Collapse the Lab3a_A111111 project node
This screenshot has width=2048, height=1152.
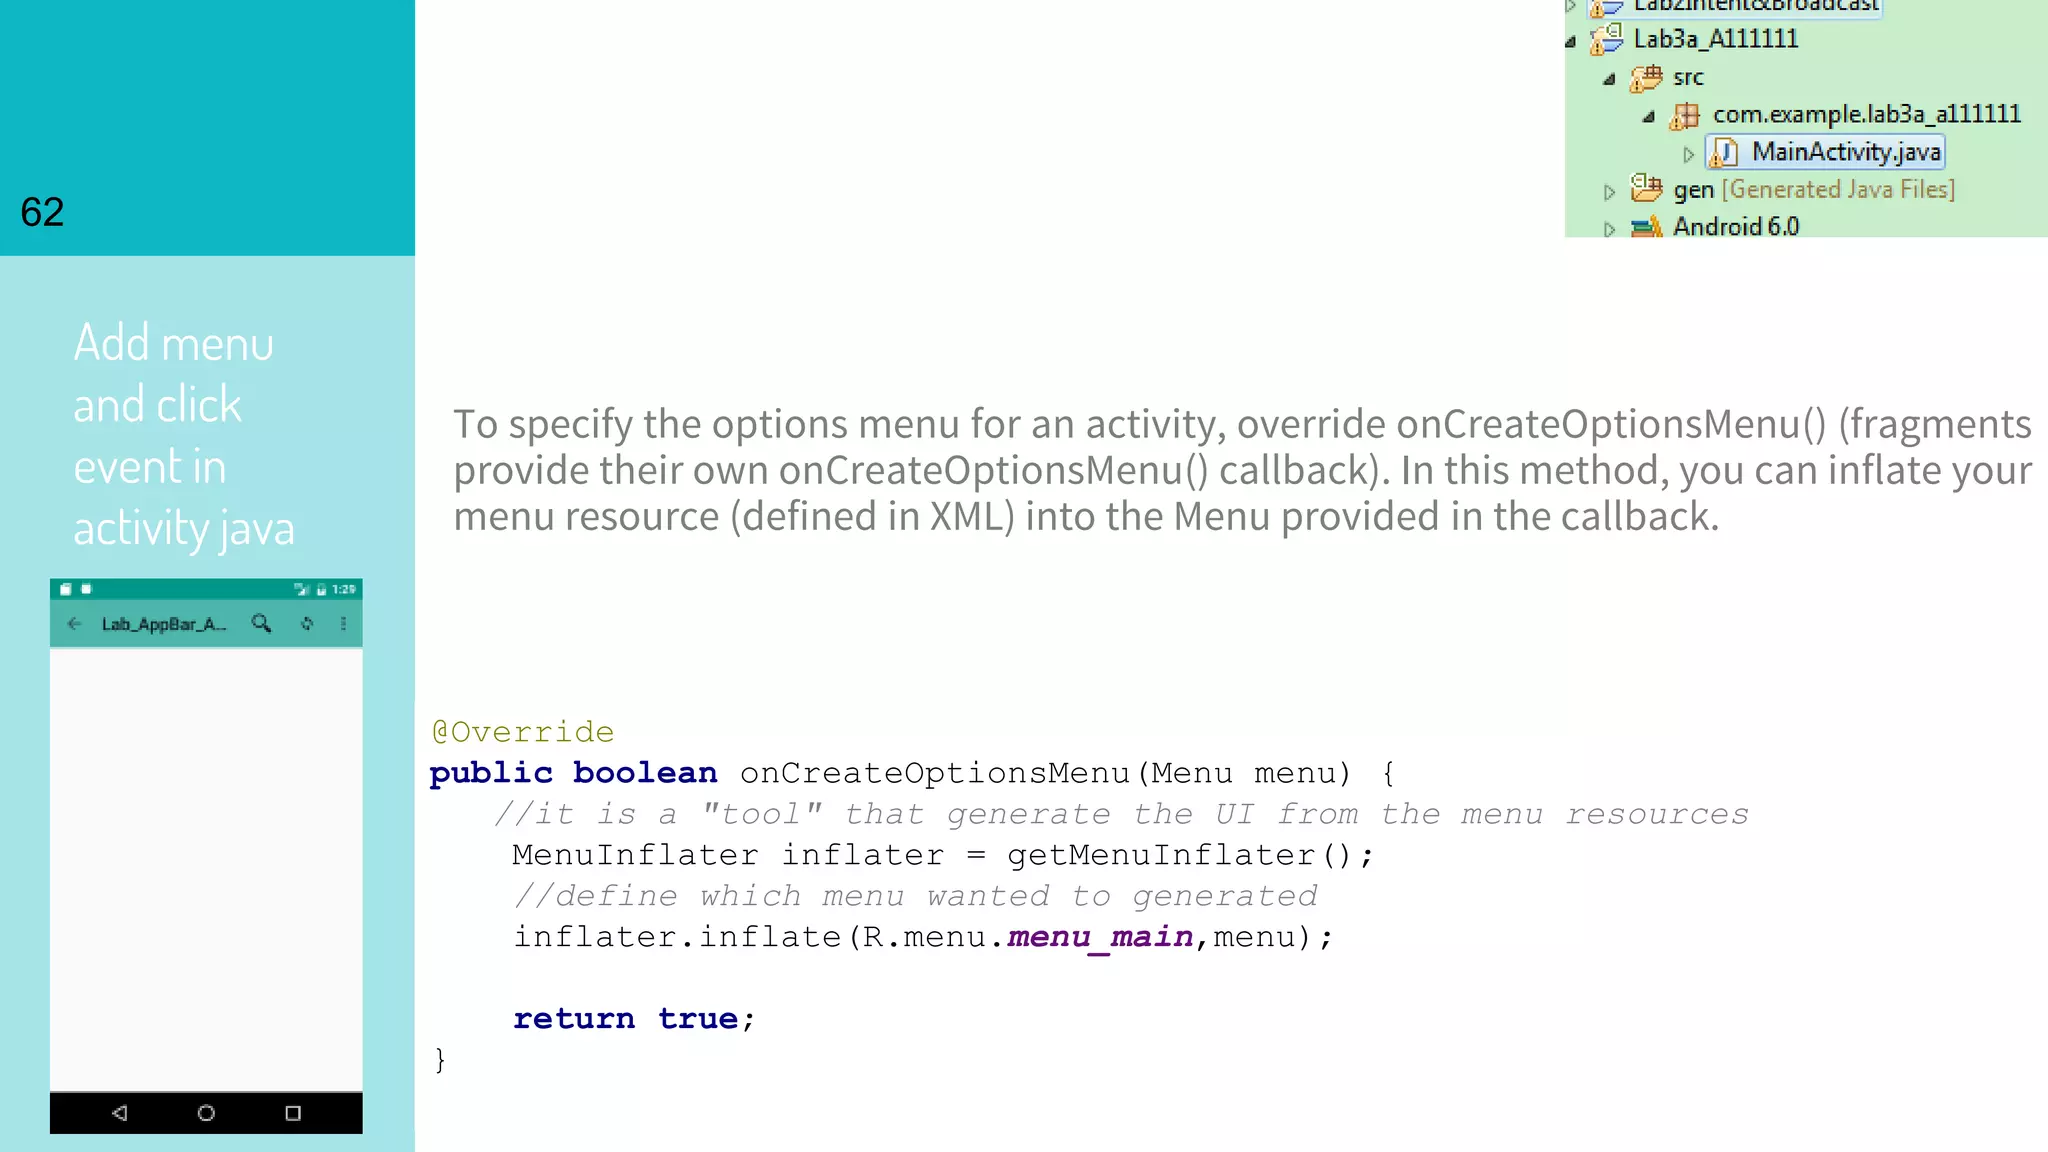coord(1571,41)
